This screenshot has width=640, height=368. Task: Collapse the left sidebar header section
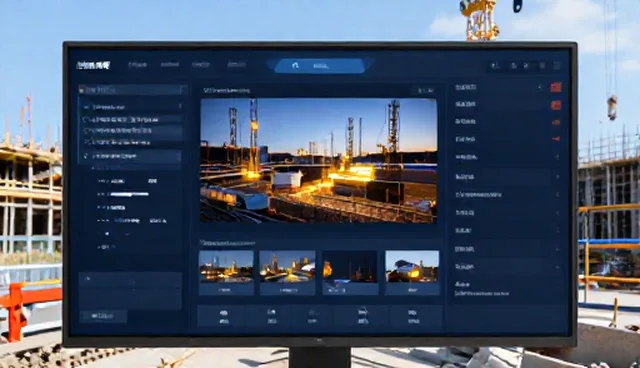pos(182,89)
